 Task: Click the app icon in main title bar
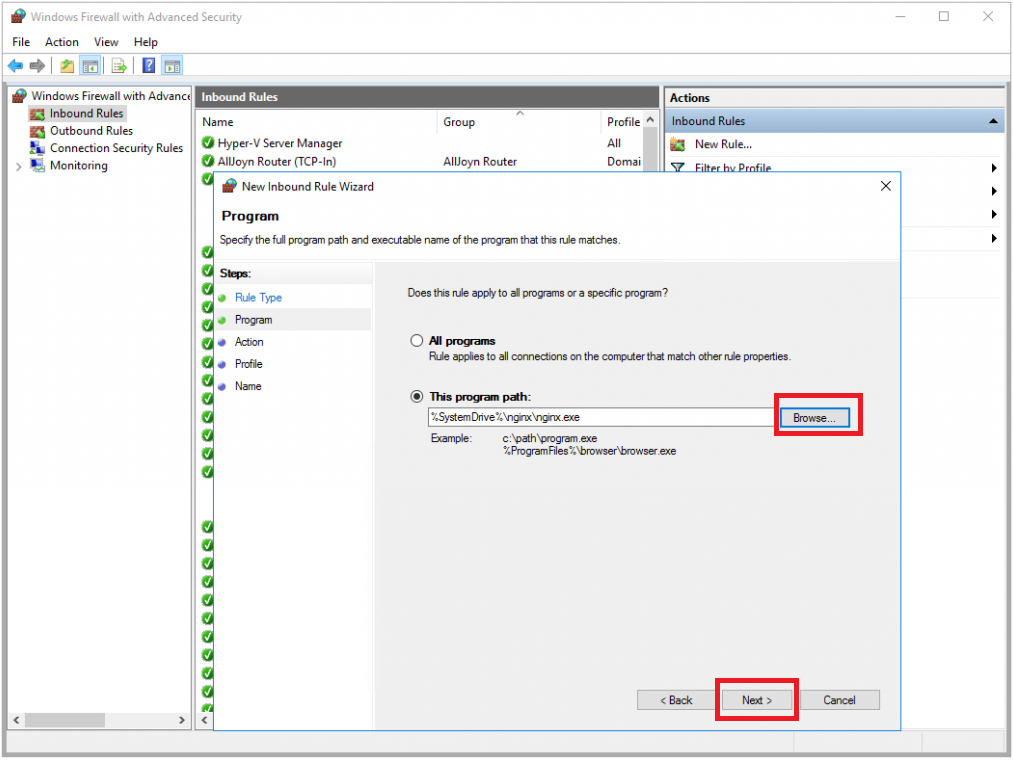tap(18, 17)
